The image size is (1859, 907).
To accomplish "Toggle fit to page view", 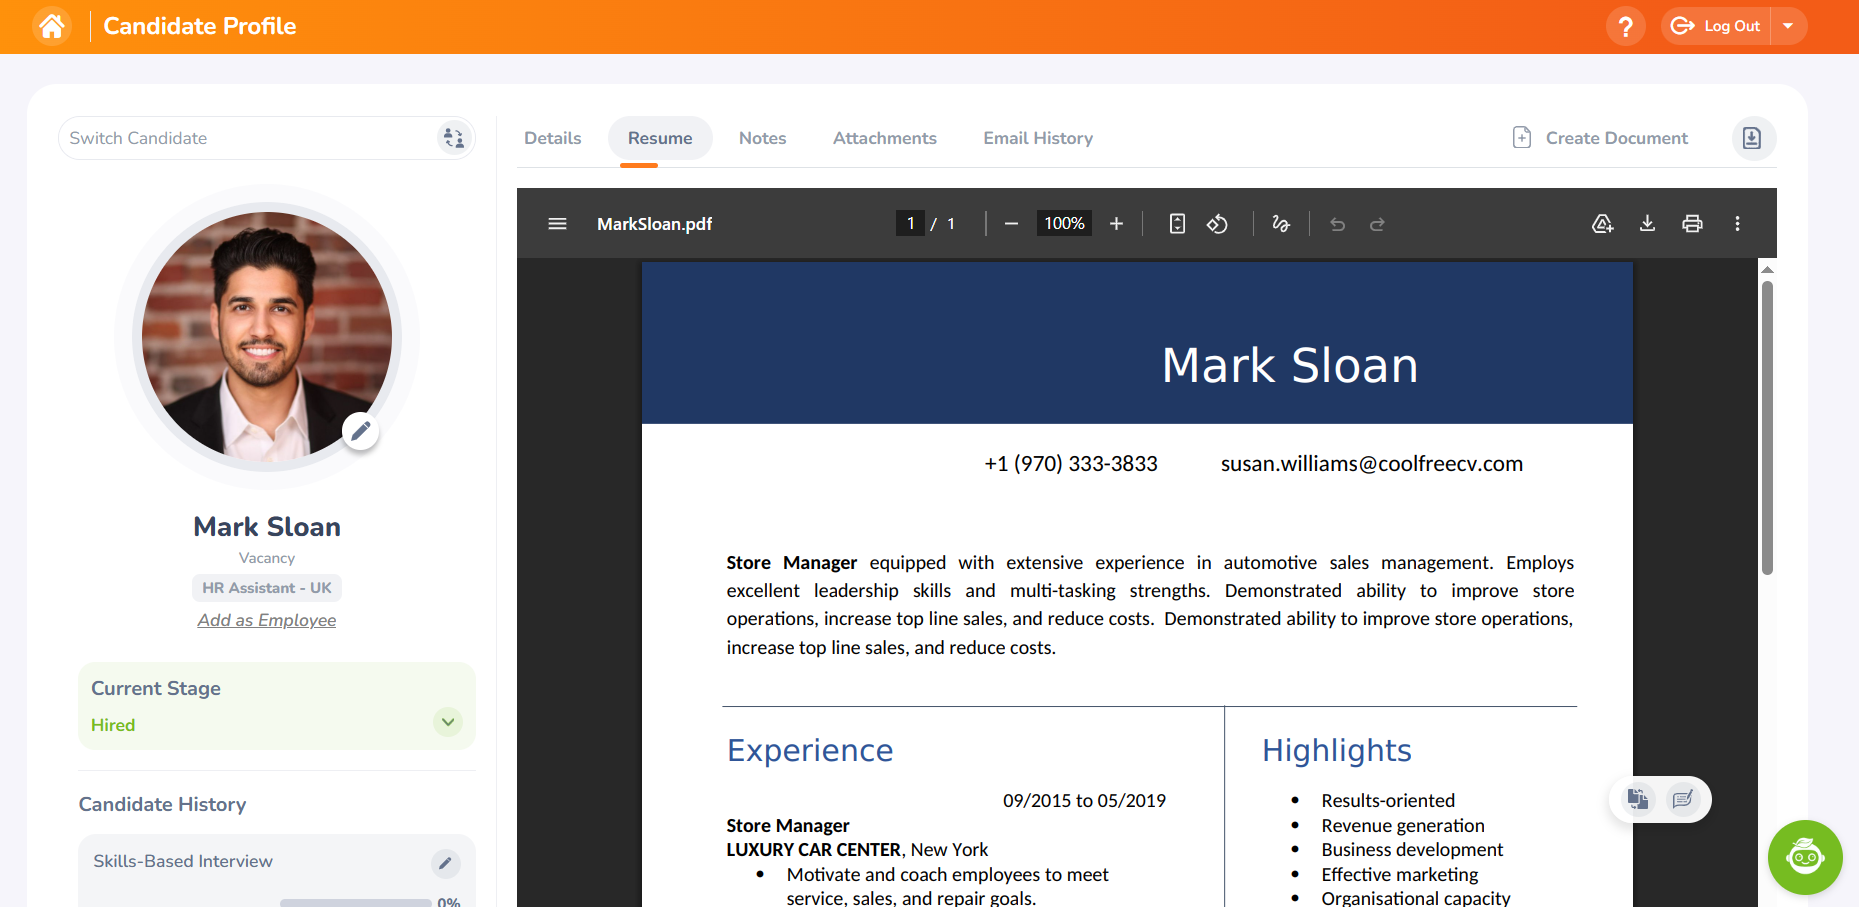I will pos(1177,224).
